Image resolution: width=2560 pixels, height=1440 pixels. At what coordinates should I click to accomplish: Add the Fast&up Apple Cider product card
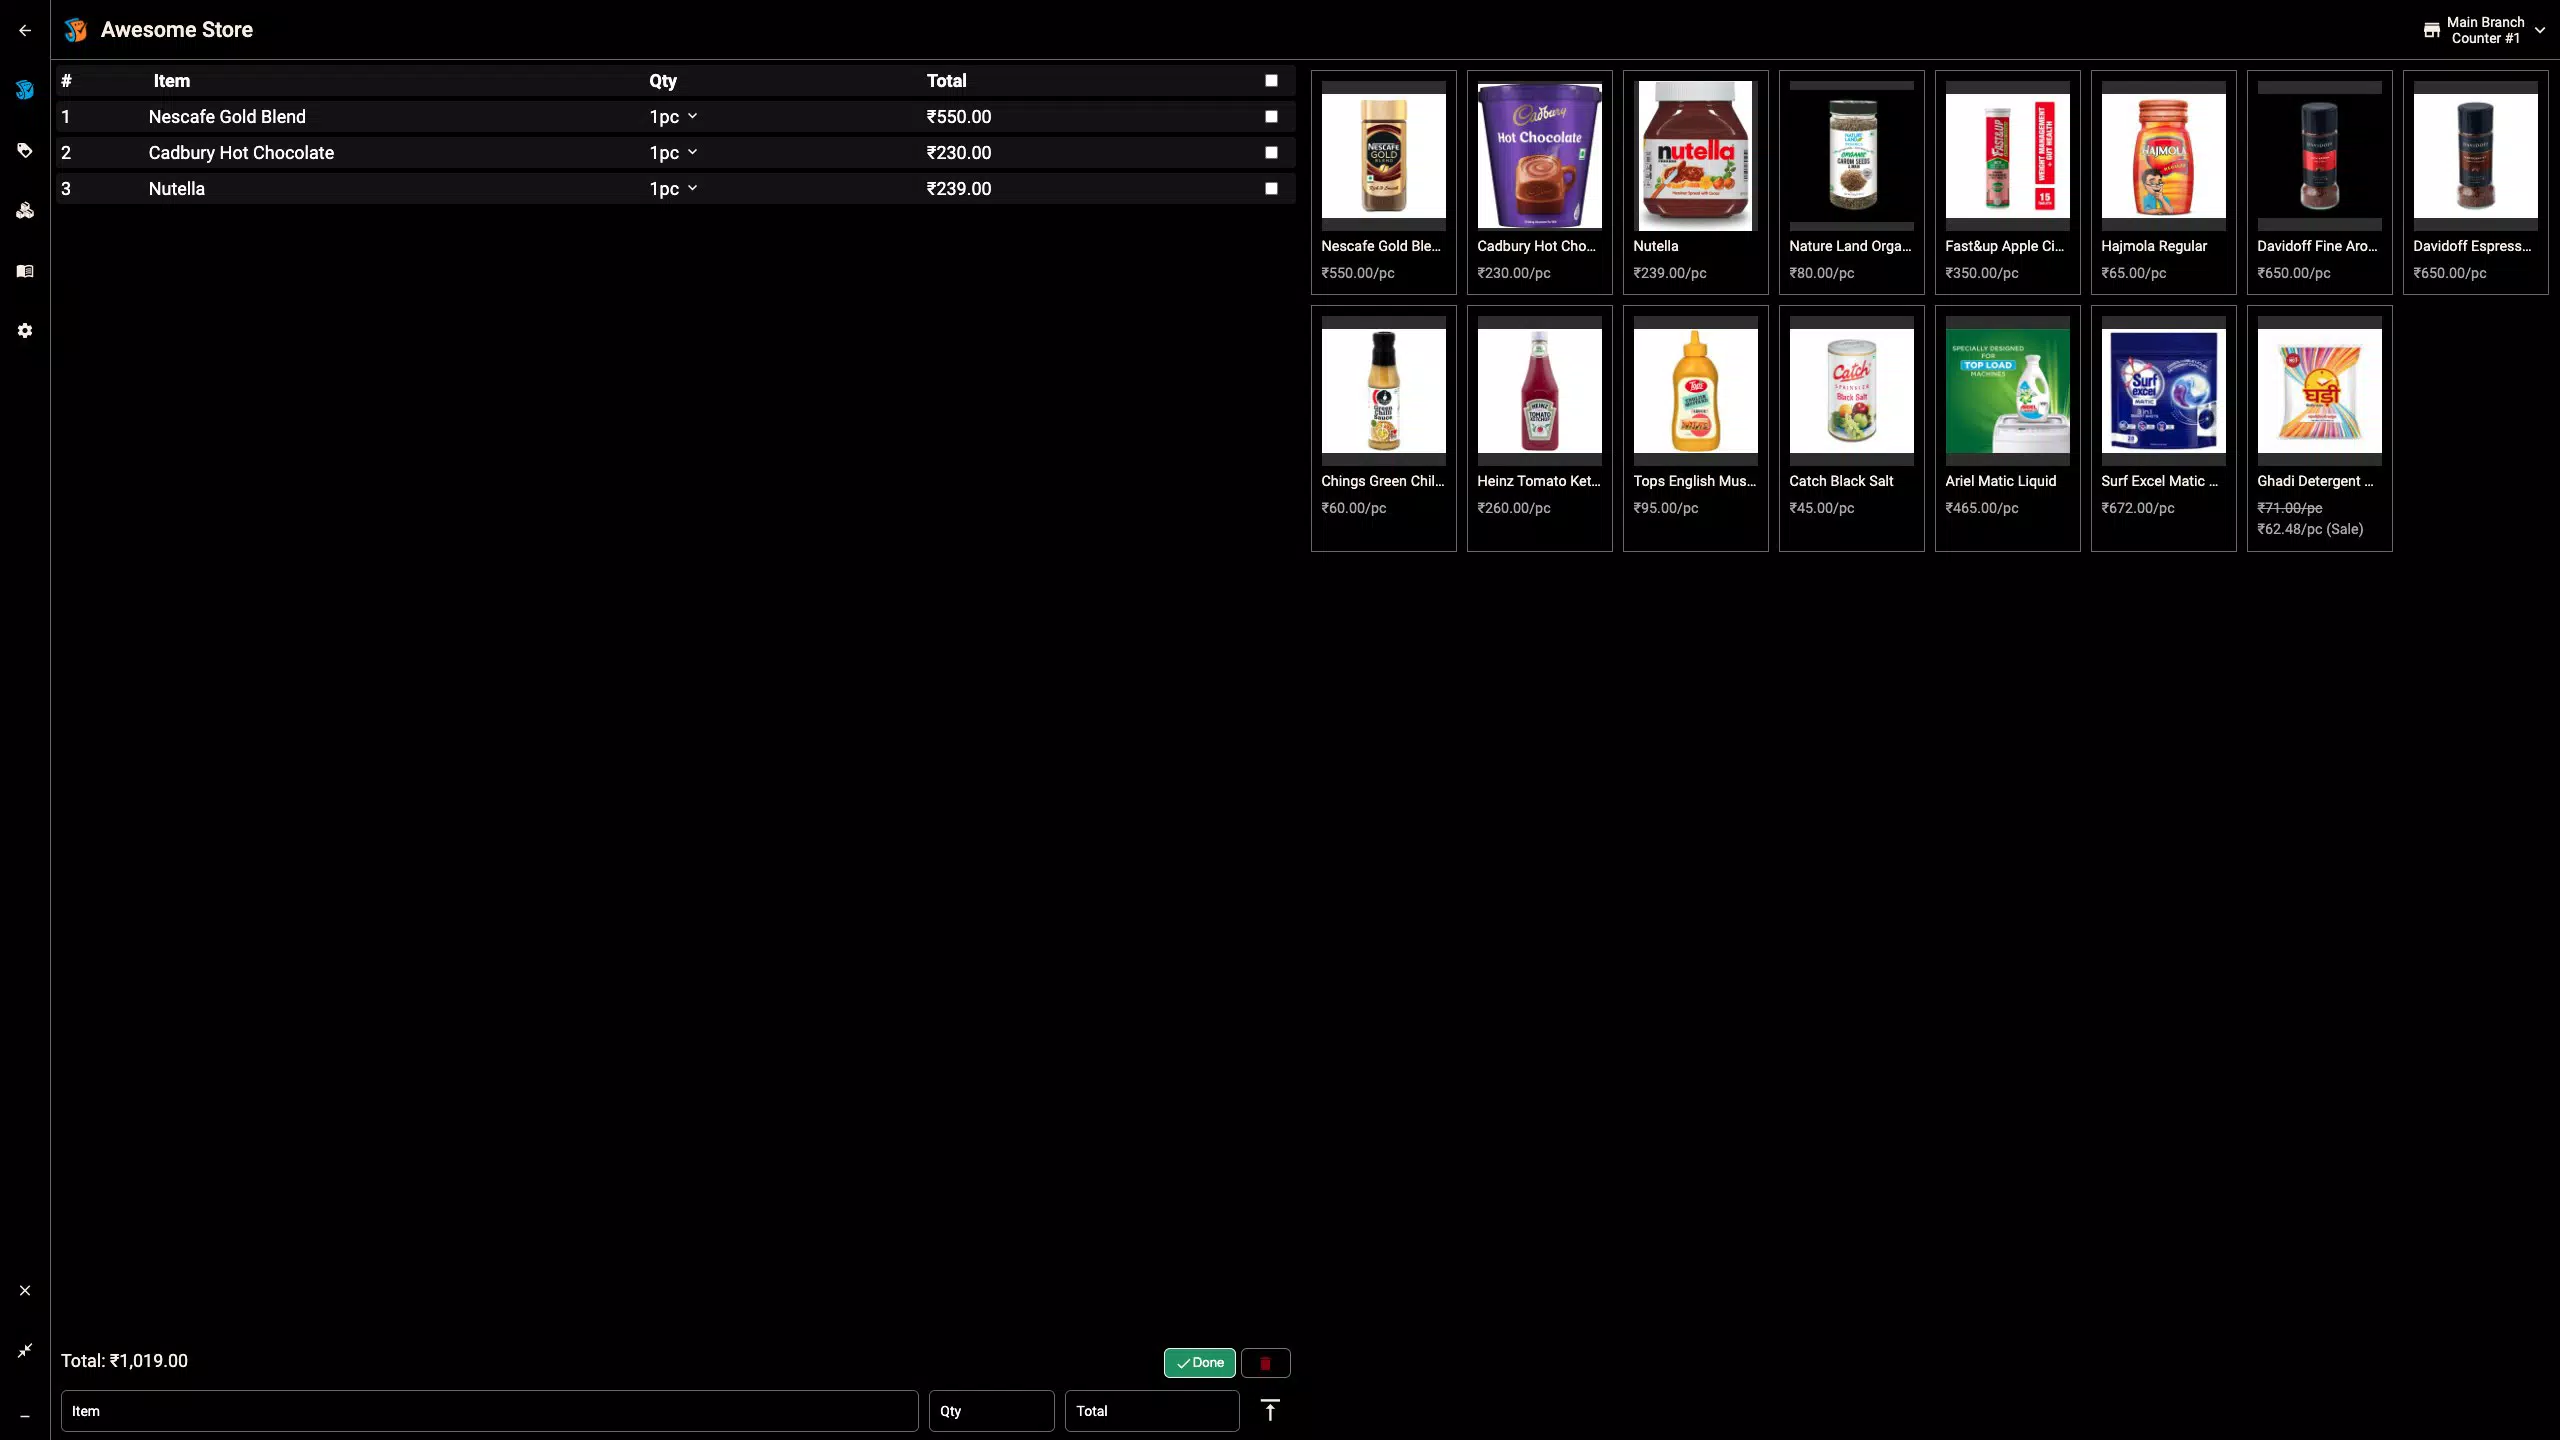coord(2007,182)
